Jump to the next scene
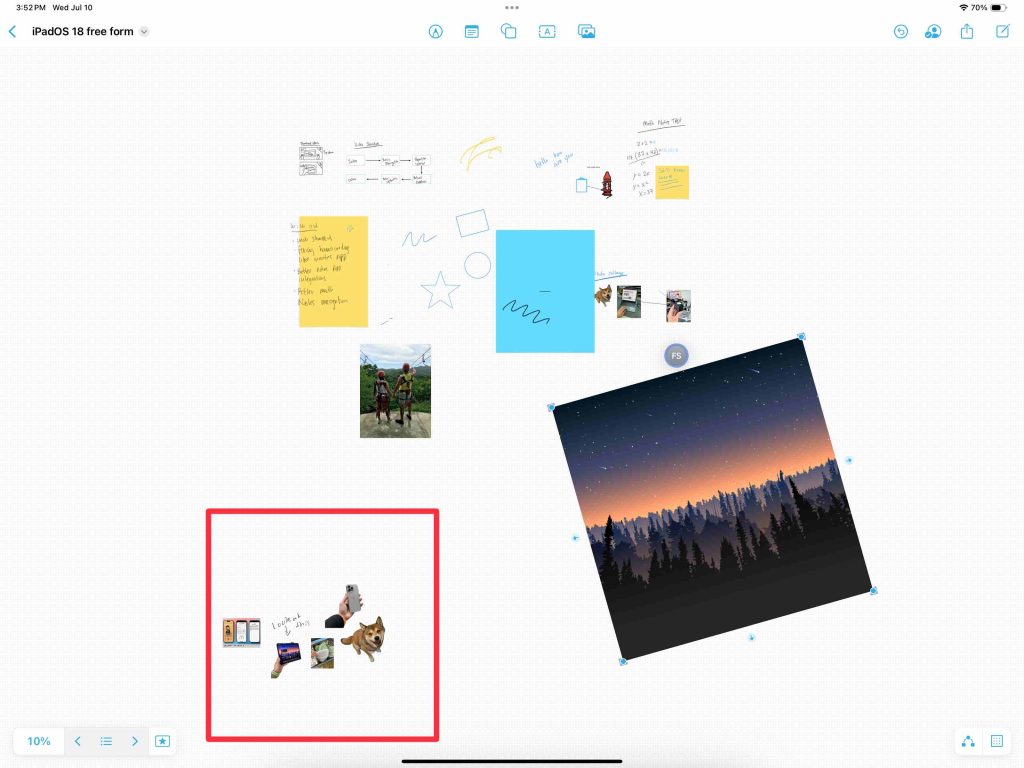This screenshot has height=768, width=1024. (x=135, y=741)
